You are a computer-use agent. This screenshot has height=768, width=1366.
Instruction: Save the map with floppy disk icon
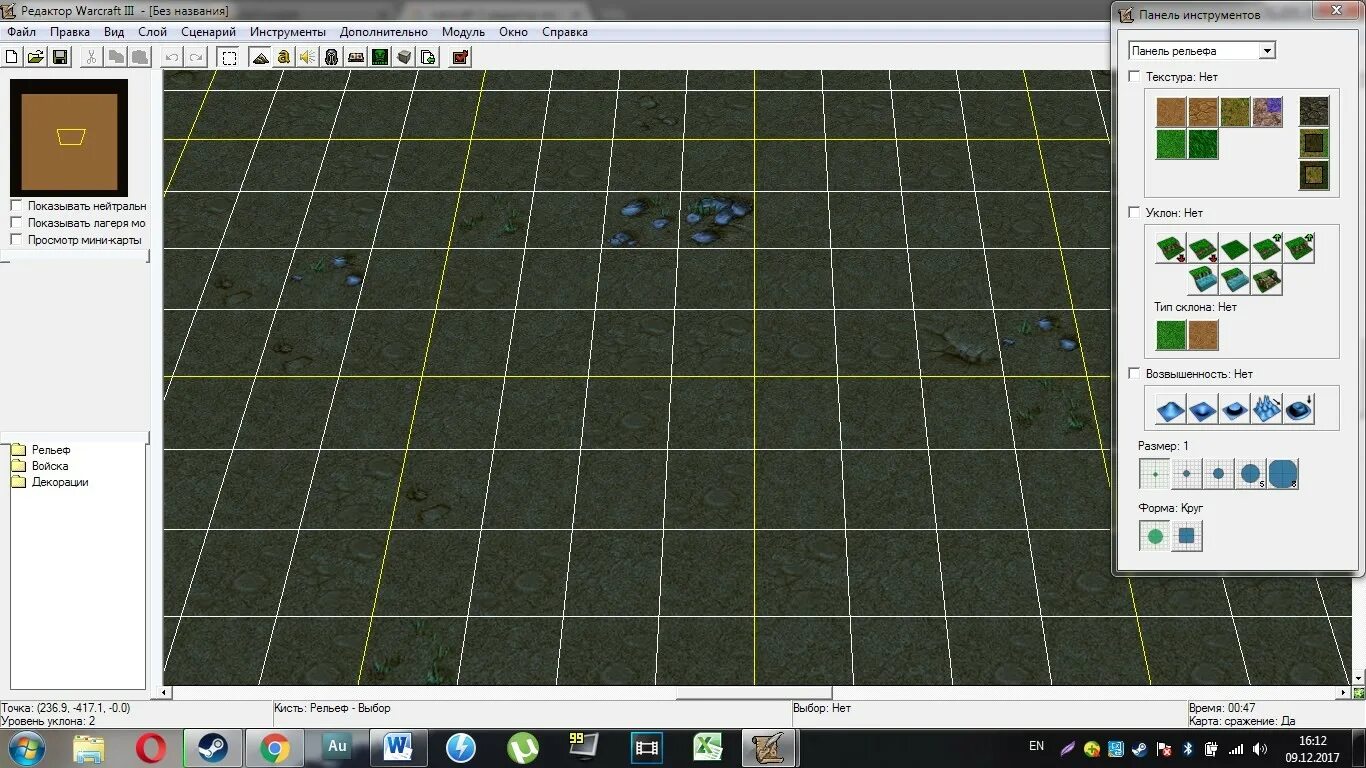pyautogui.click(x=60, y=57)
